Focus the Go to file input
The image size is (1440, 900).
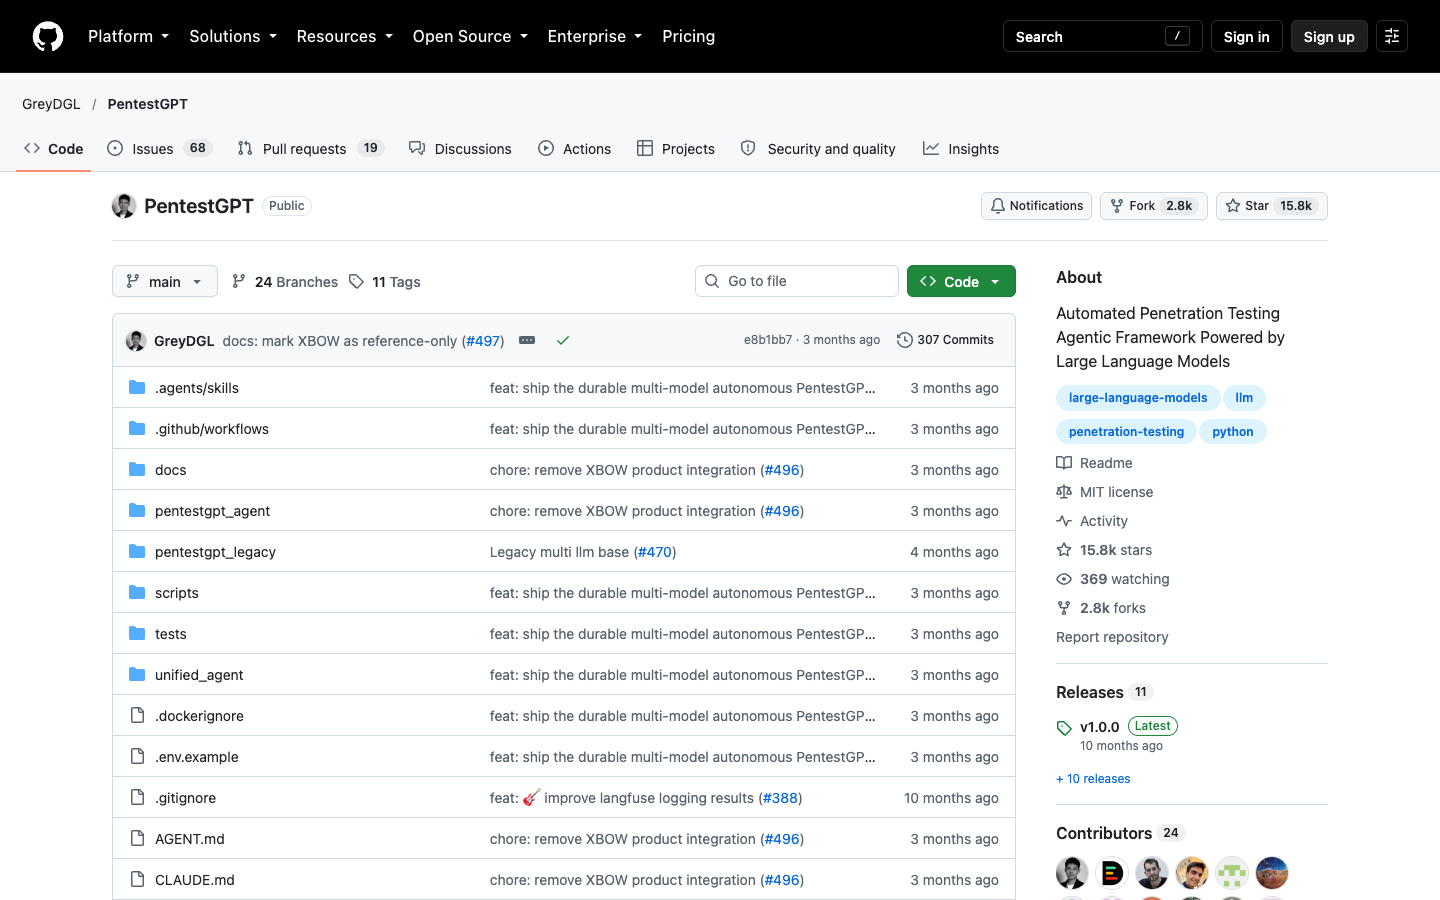pyautogui.click(x=797, y=281)
